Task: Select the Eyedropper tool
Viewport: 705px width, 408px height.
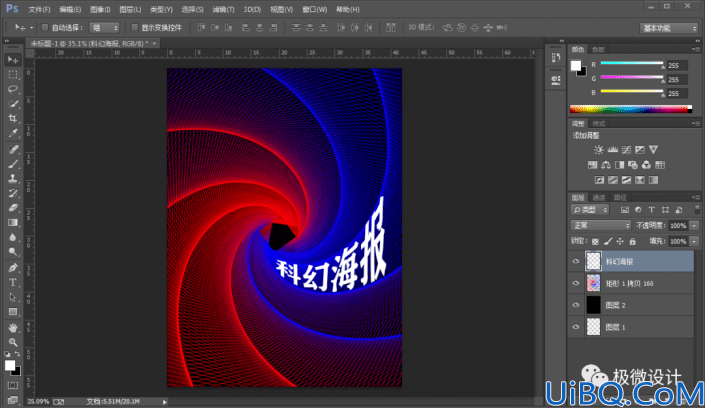Action: pos(13,133)
